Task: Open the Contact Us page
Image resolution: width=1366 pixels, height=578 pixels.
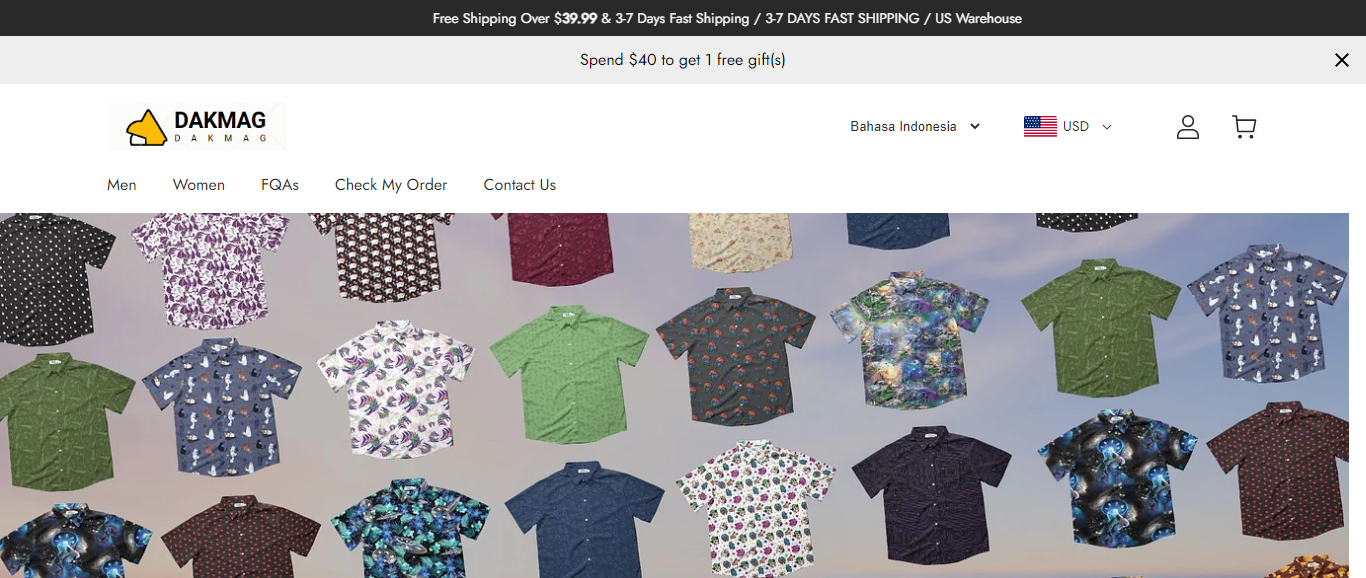Action: (520, 185)
